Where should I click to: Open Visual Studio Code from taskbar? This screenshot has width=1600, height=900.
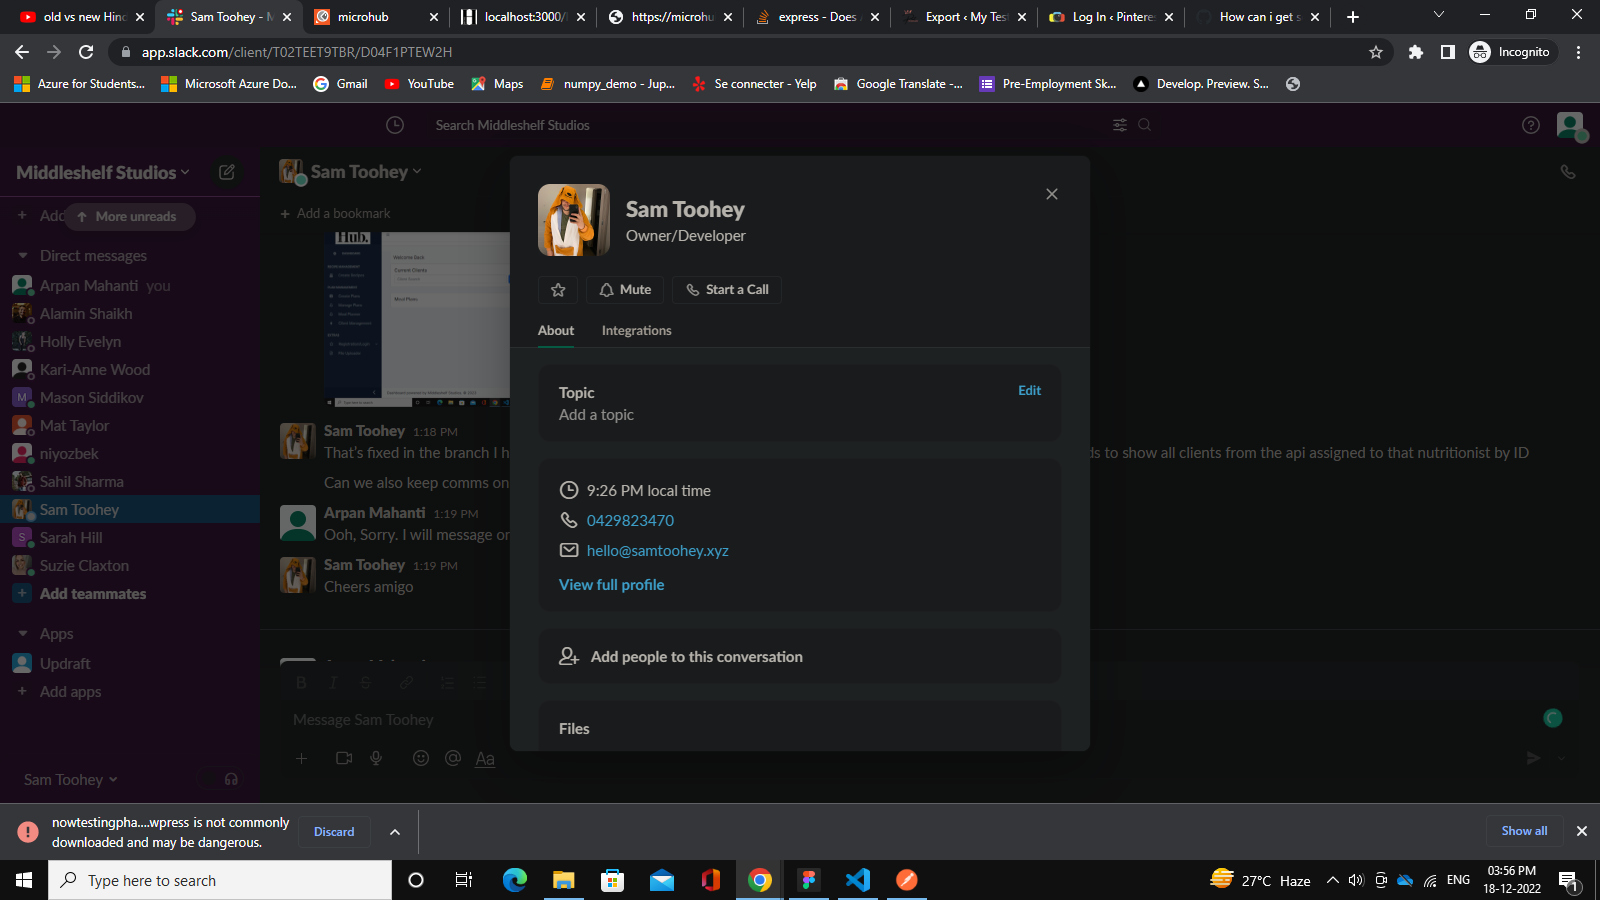(x=858, y=880)
